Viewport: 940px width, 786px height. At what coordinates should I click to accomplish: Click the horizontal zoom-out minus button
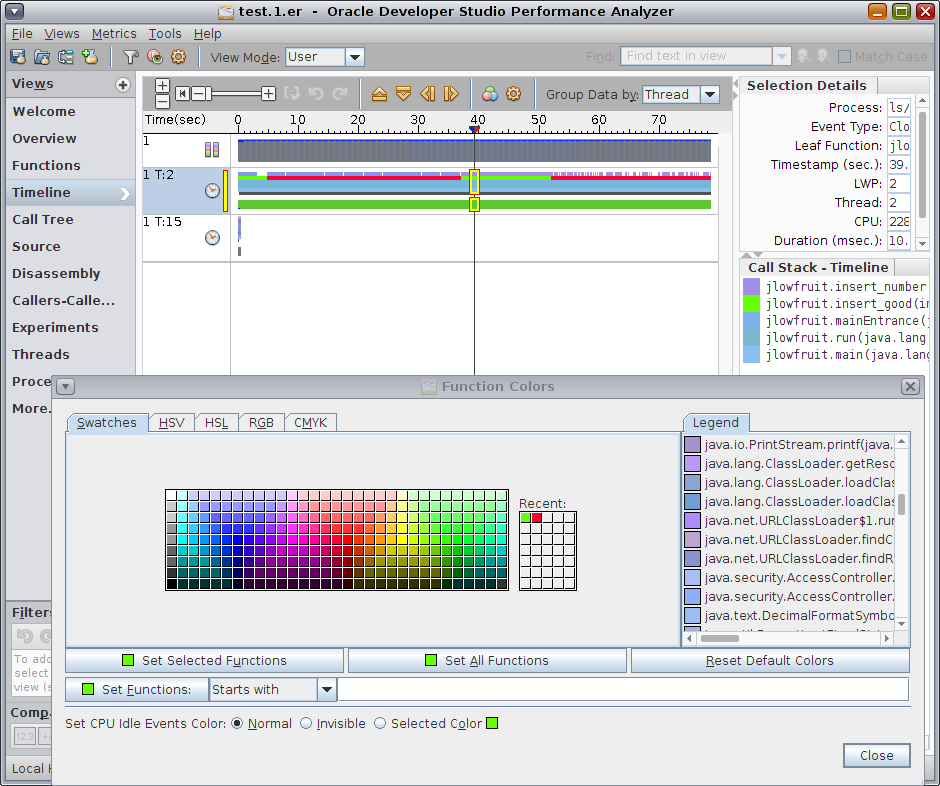point(198,94)
